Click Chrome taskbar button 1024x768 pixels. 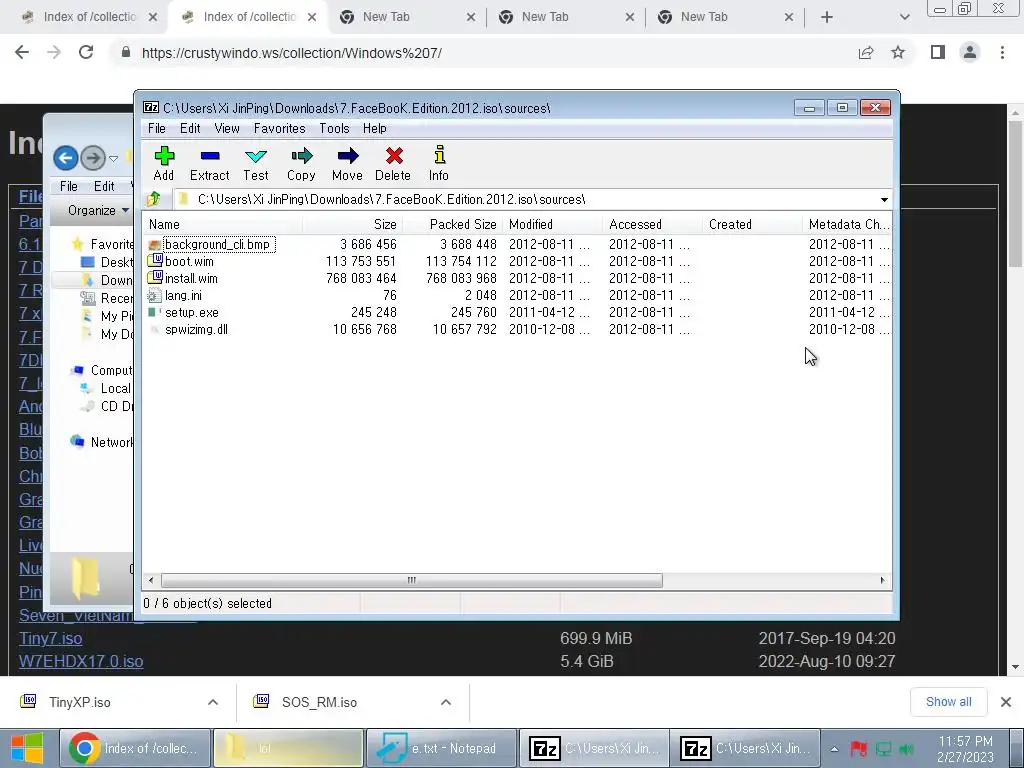(x=135, y=748)
